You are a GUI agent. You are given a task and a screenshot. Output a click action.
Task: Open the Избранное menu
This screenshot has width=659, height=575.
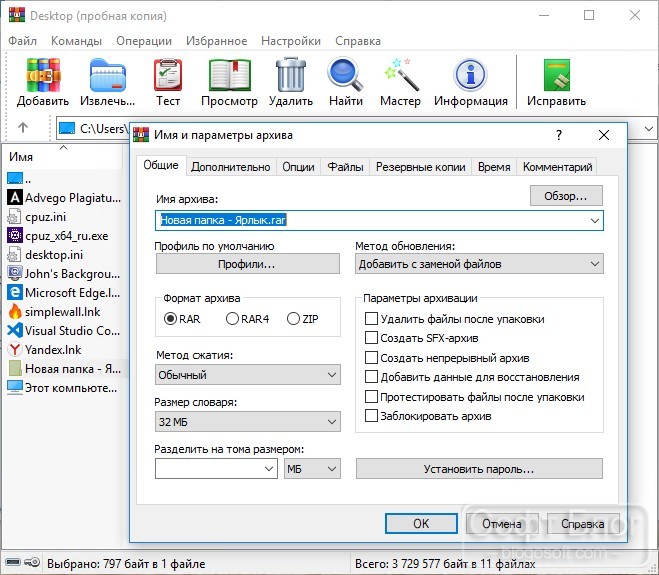click(216, 41)
